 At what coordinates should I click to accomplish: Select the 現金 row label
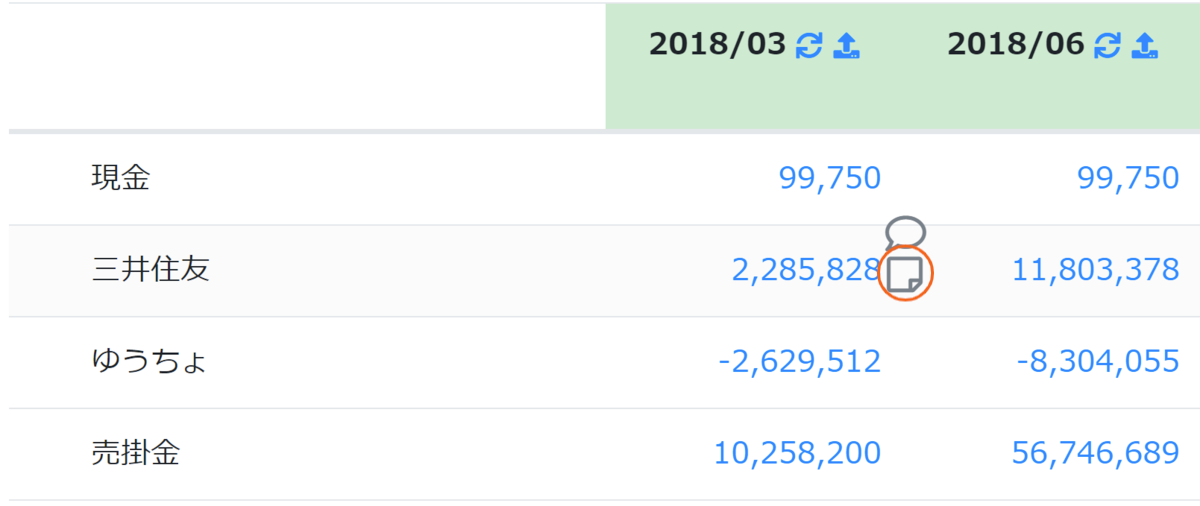click(x=120, y=179)
